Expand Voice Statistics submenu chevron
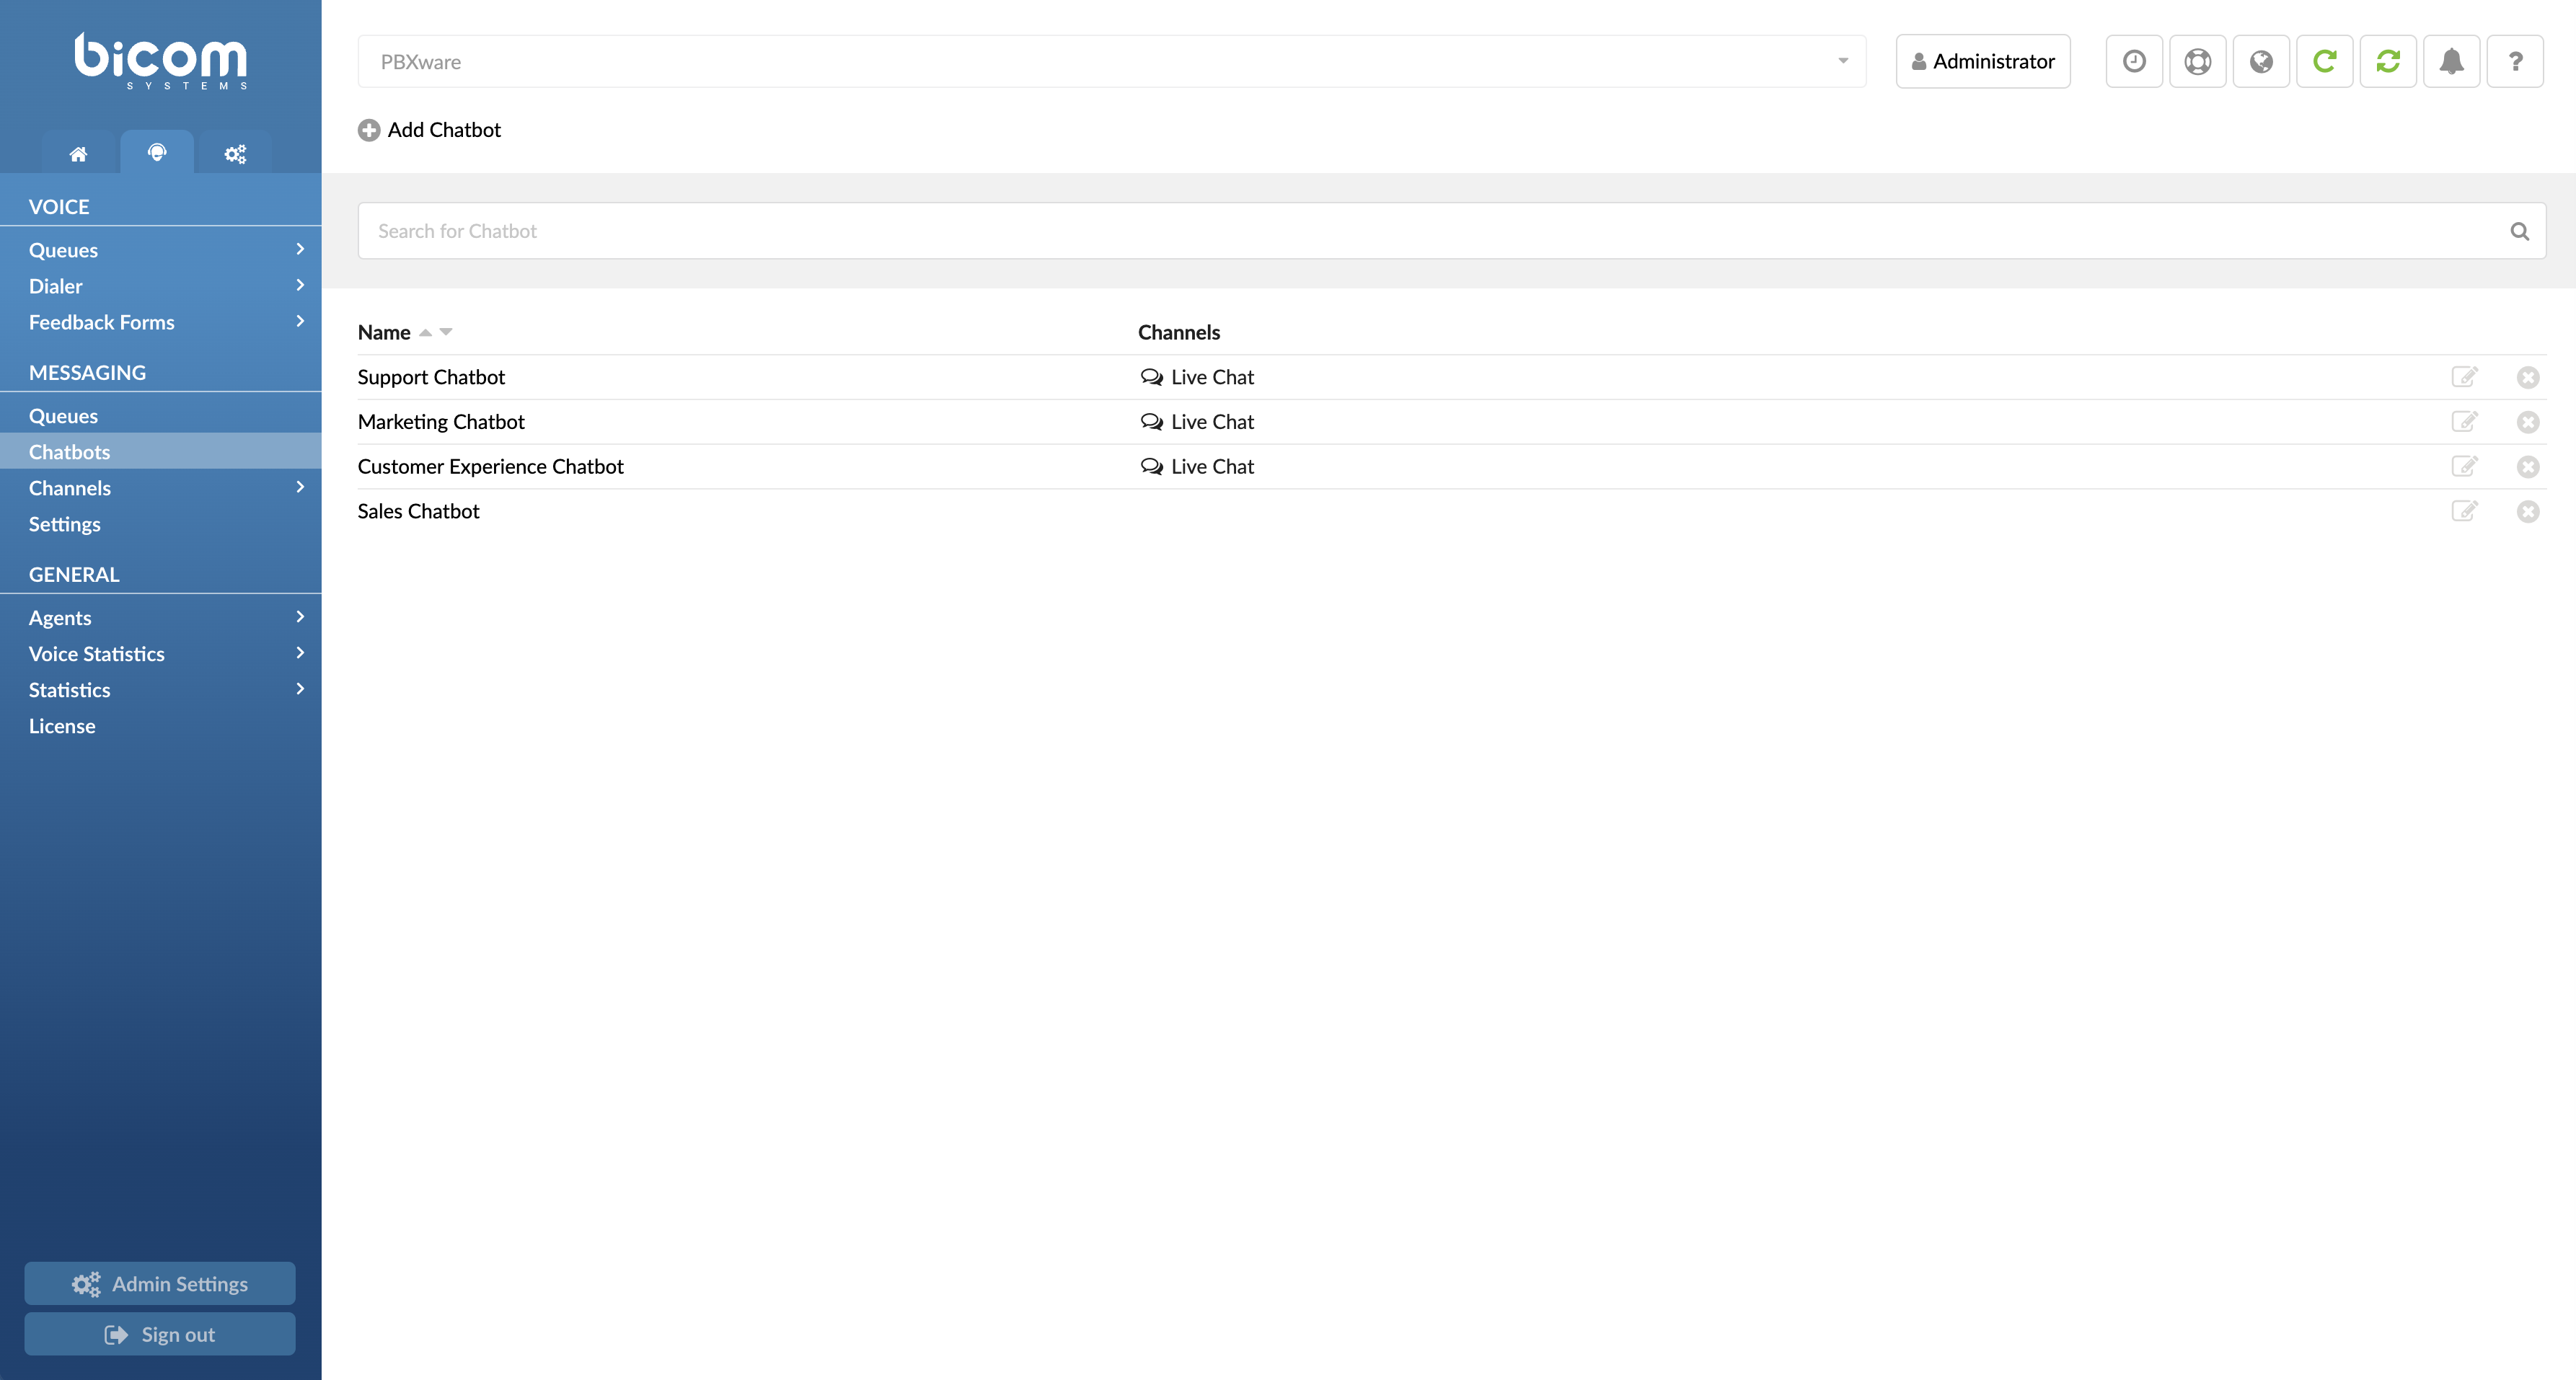Screen dimensions: 2576x1380 (300, 653)
